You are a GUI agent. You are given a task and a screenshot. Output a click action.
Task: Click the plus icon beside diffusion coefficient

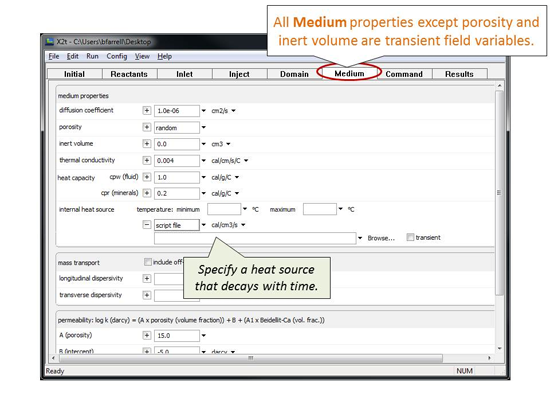coord(147,111)
